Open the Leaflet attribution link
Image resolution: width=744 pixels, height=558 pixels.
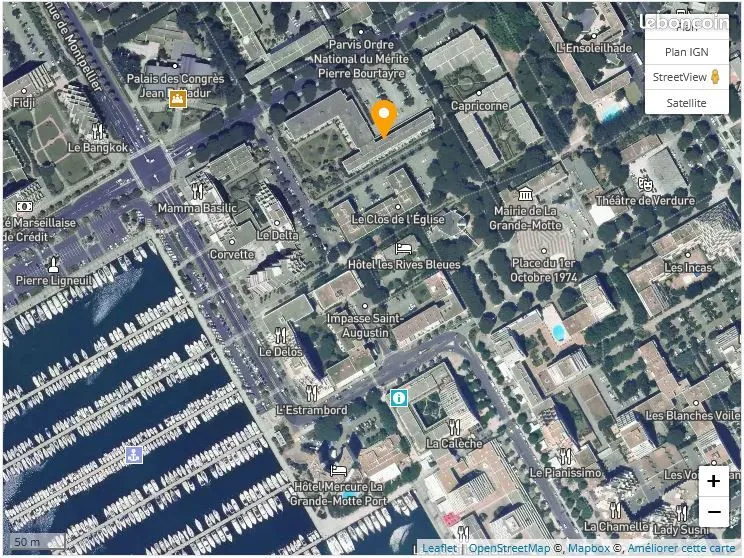click(x=439, y=548)
